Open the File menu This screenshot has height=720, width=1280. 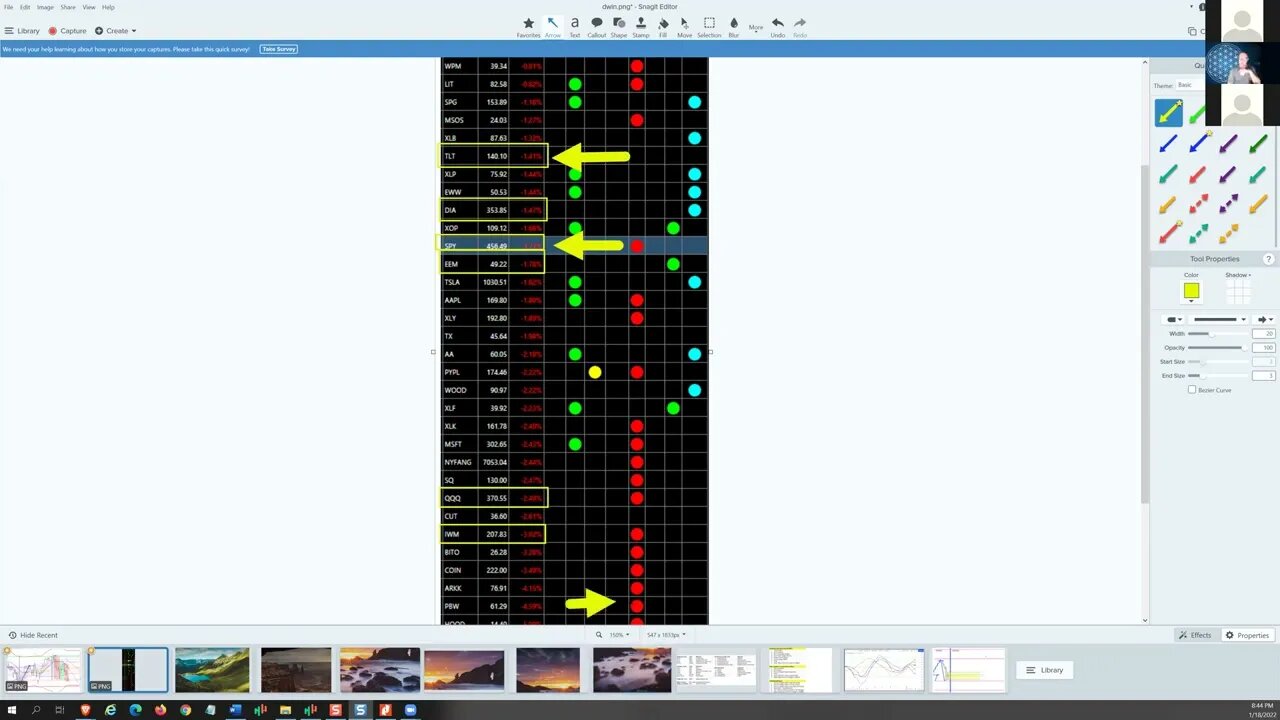pos(8,7)
